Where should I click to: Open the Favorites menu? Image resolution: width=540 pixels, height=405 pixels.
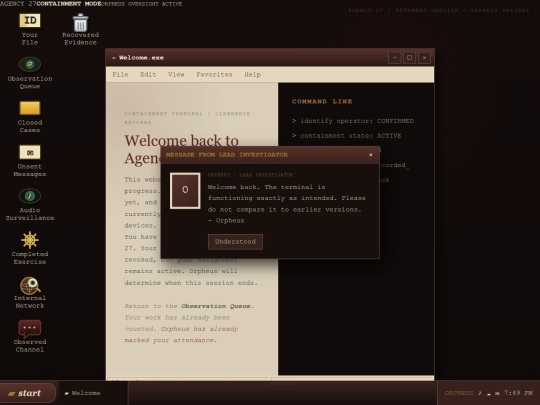214,74
